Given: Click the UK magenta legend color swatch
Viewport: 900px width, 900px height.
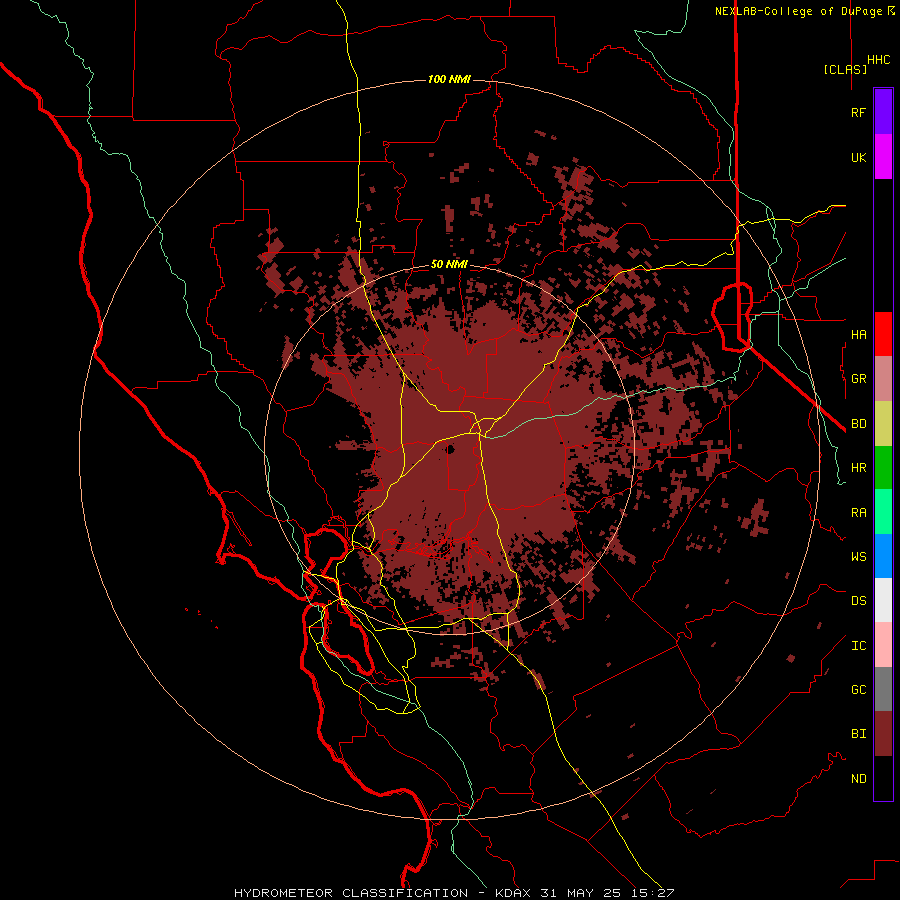Looking at the screenshot, I should pos(883,157).
